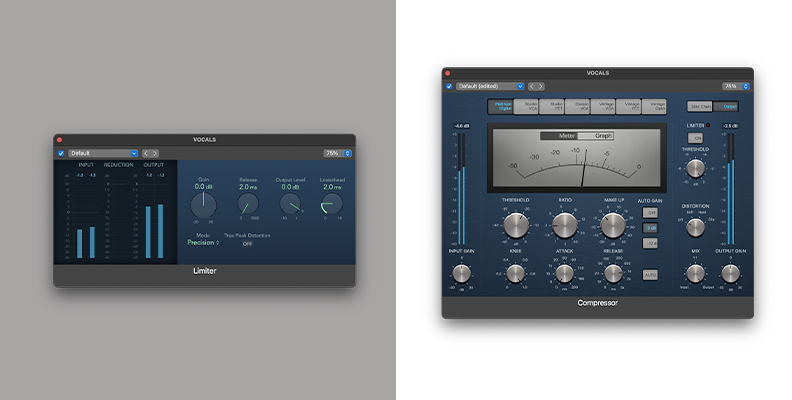Open the Precision mode menu in Limiter

203,242
